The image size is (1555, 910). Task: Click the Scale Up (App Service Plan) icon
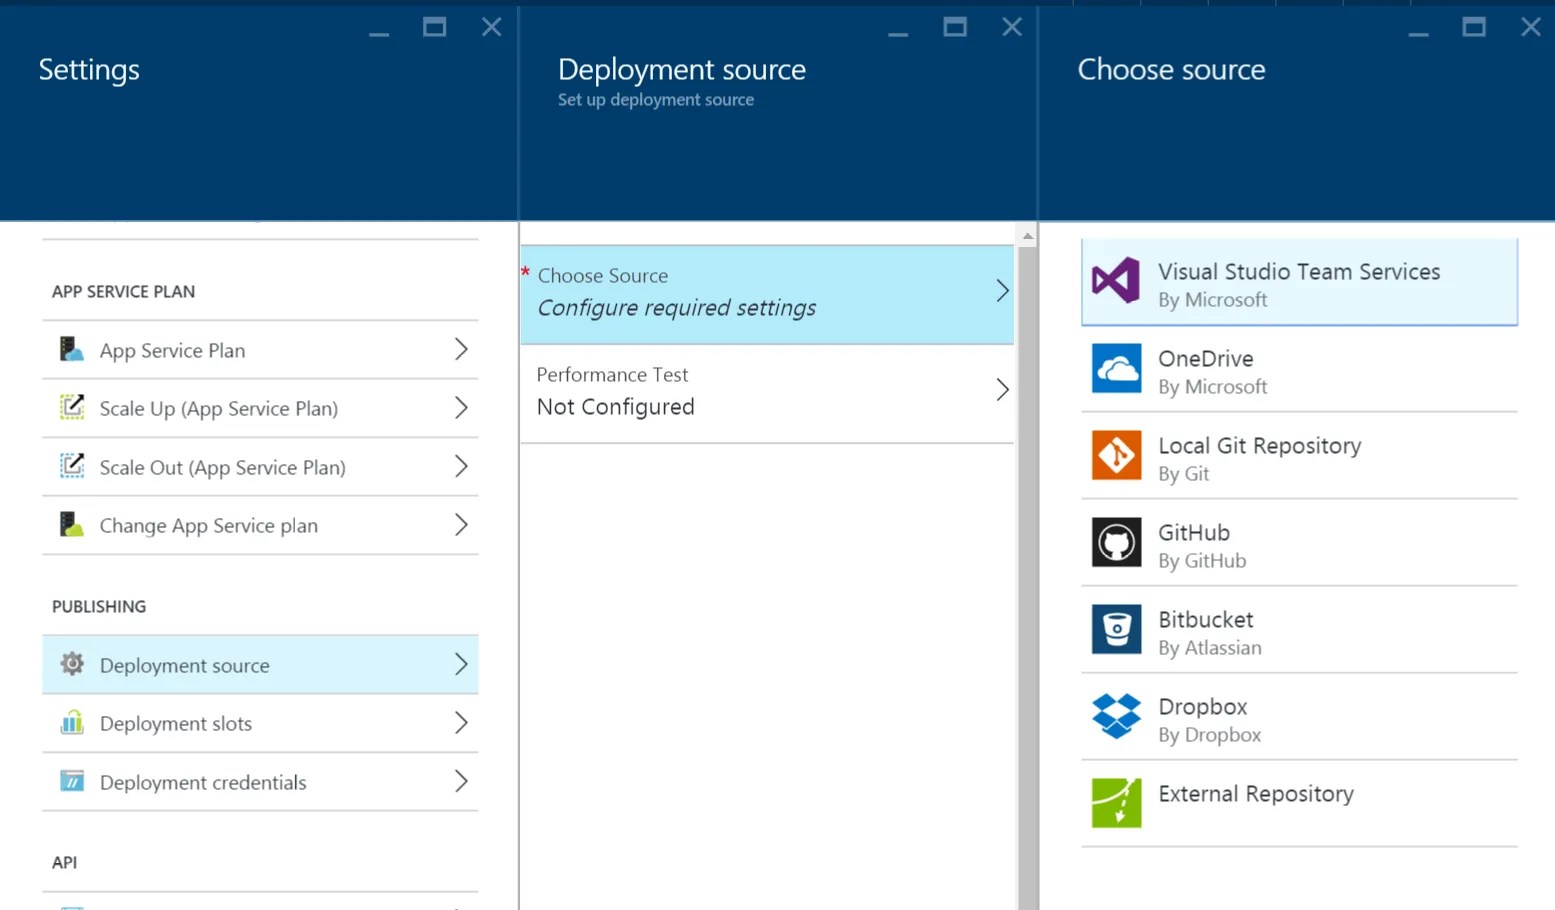(x=71, y=407)
